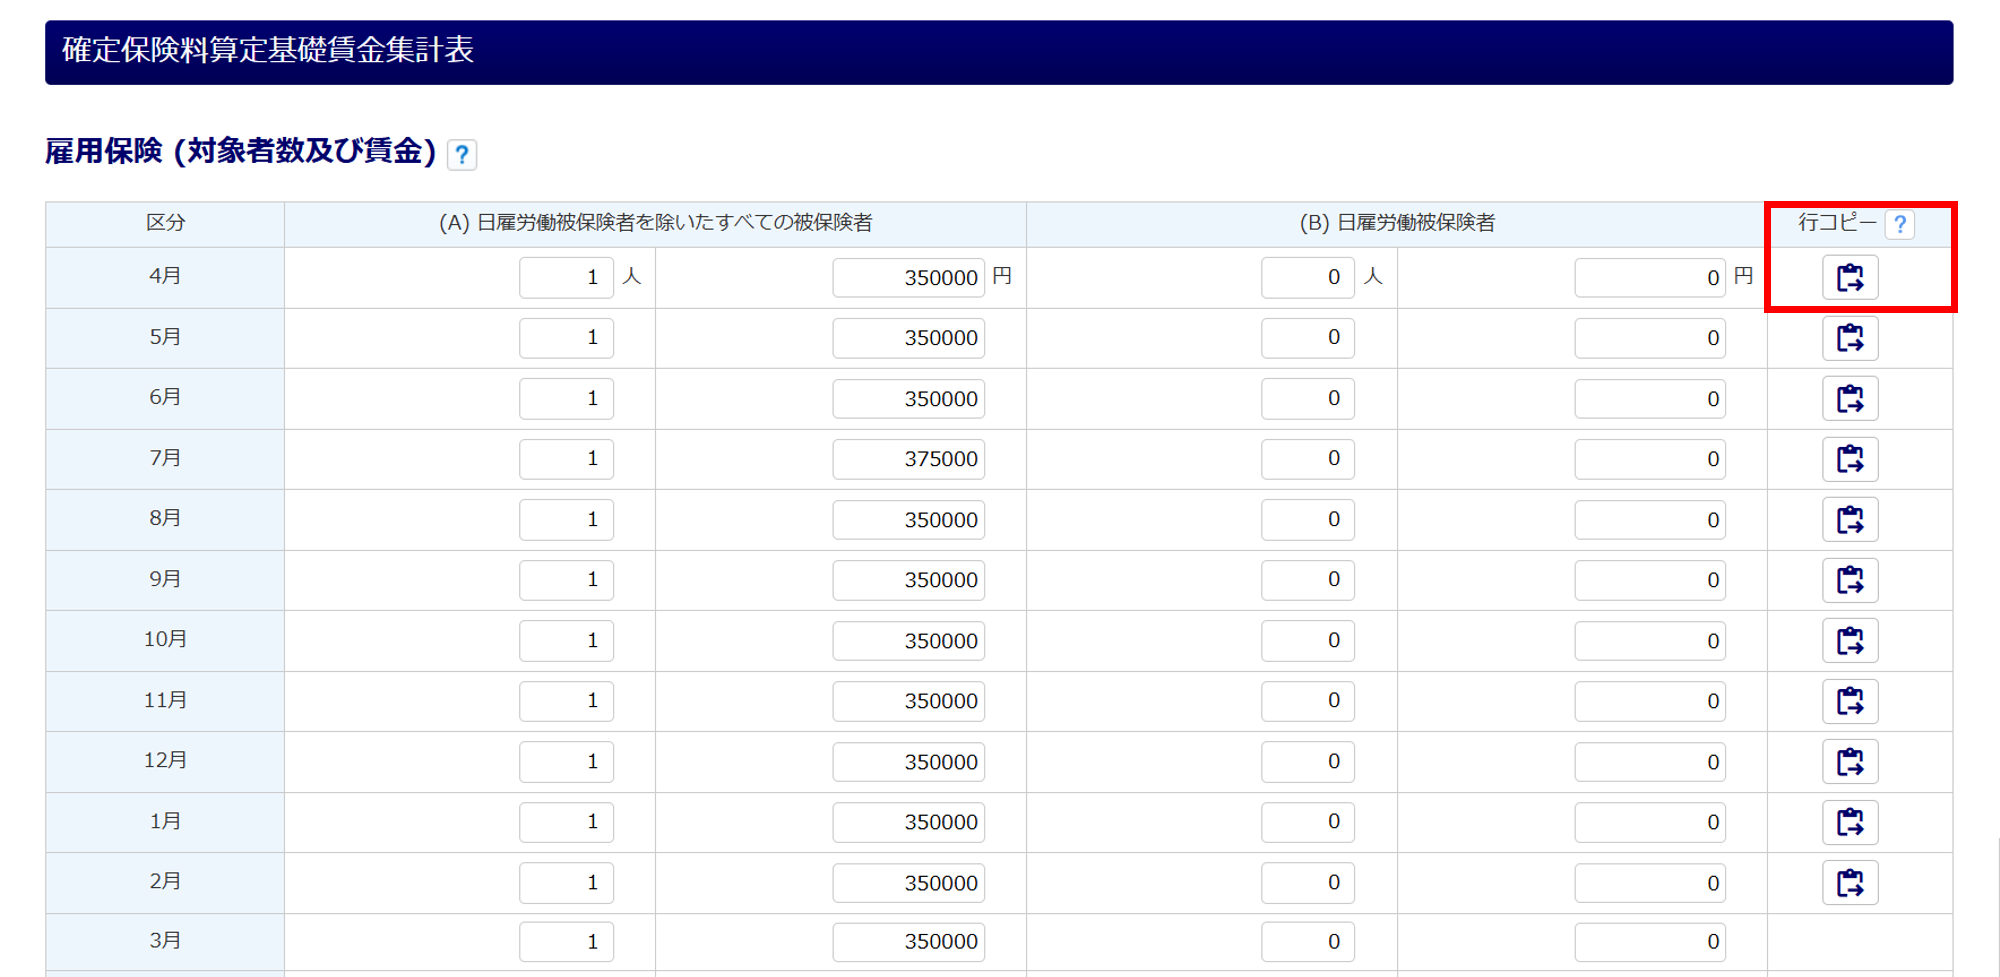Screen dimensions: 2000x977
Task: Focus 3月 wage field (A)
Action: [908, 942]
